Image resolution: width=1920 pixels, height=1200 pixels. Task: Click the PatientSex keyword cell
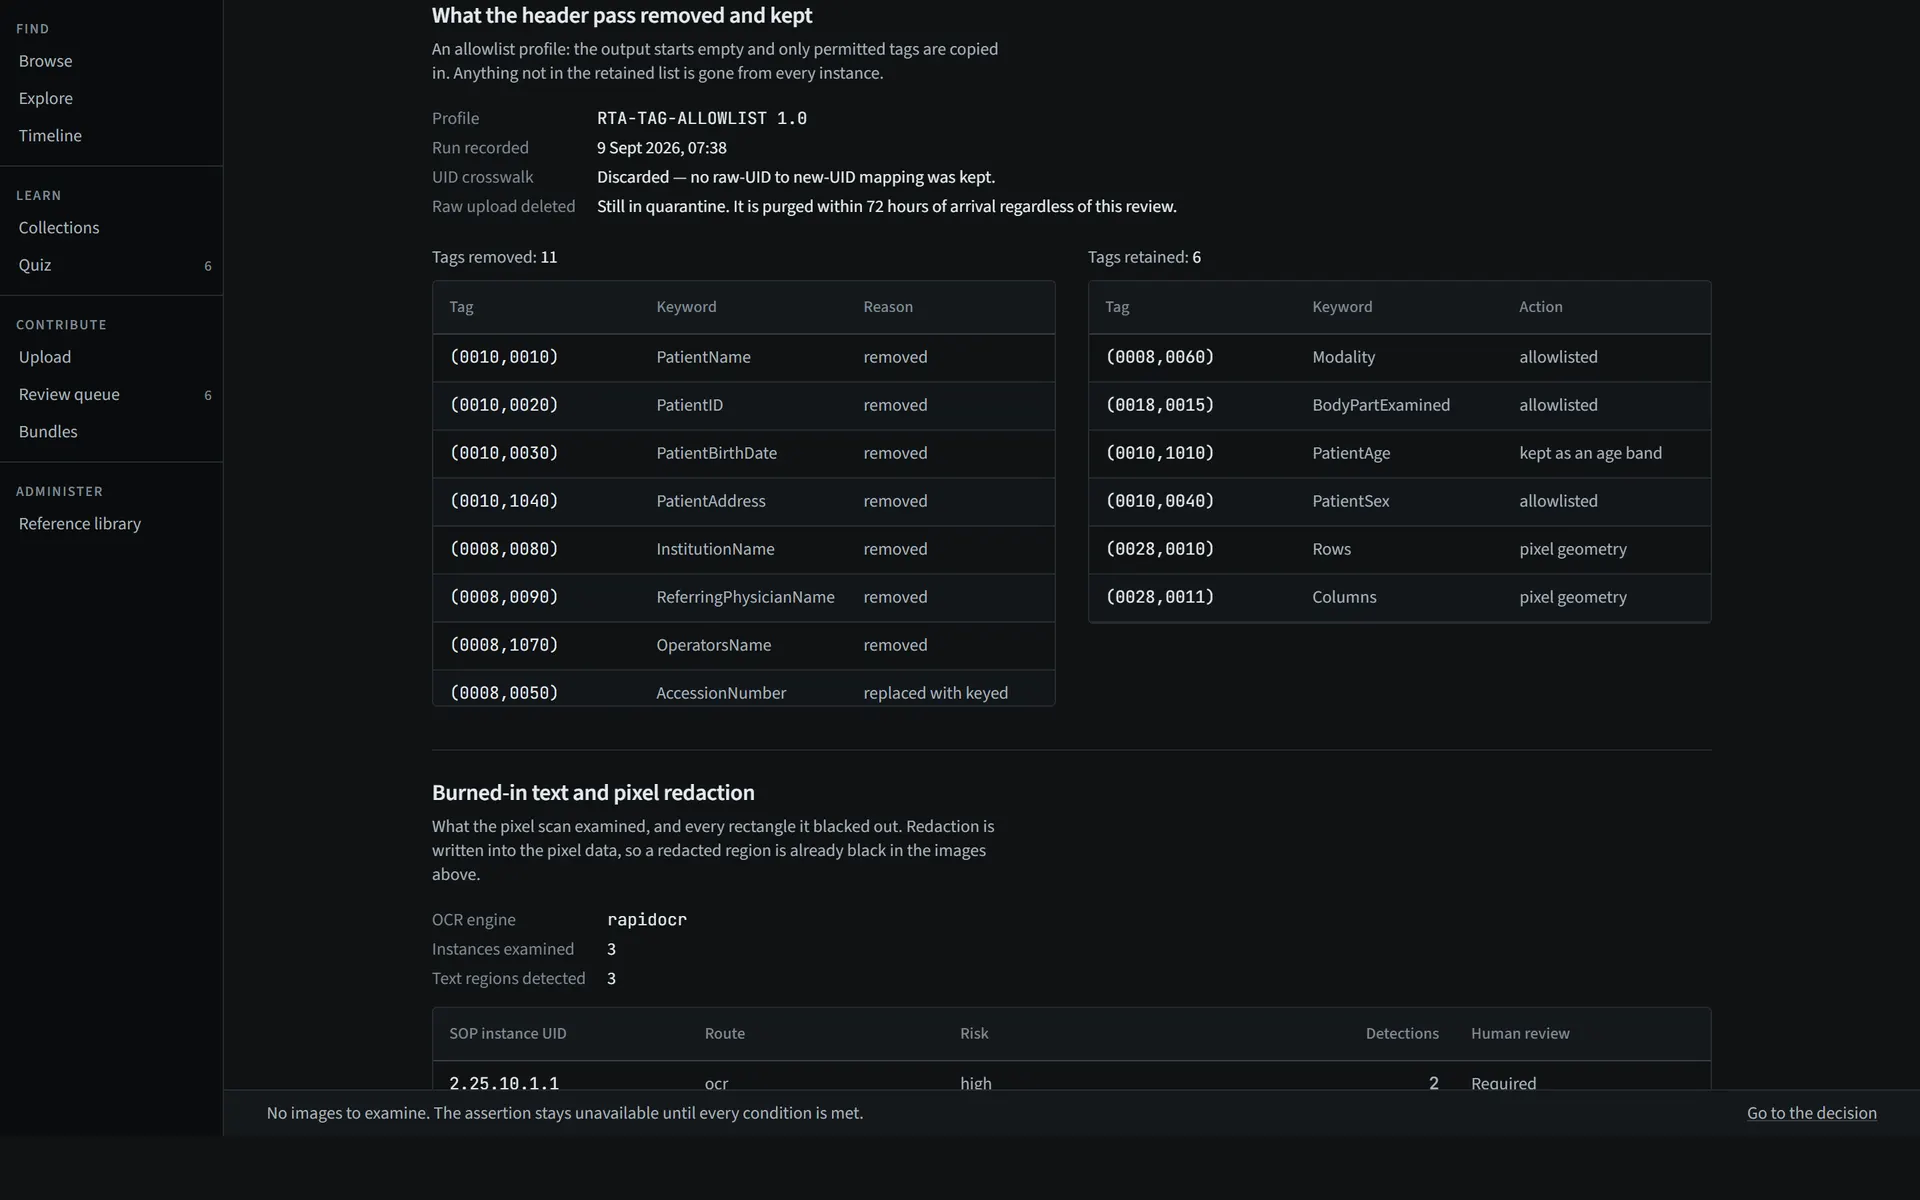coord(1351,501)
